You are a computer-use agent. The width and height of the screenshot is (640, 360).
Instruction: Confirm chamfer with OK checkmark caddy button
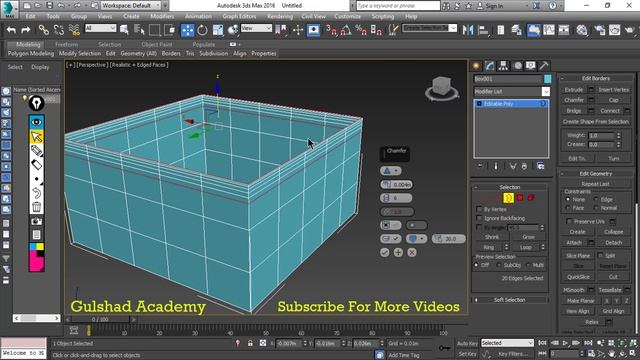[x=384, y=253]
